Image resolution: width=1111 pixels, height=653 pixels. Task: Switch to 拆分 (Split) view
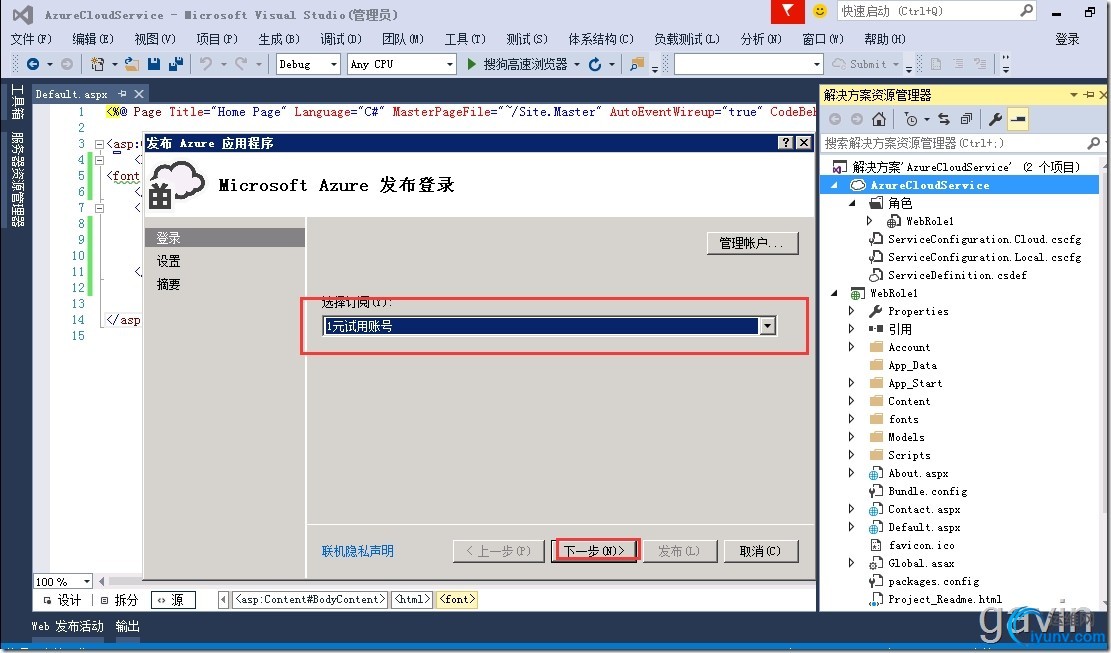coord(119,600)
